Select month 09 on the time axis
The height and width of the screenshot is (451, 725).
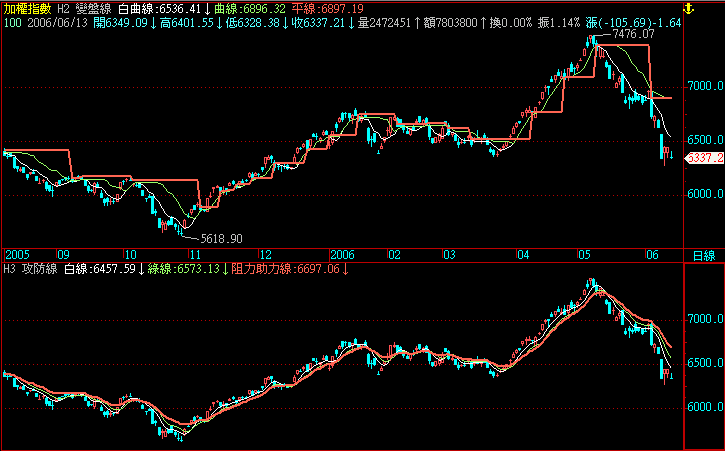click(63, 255)
